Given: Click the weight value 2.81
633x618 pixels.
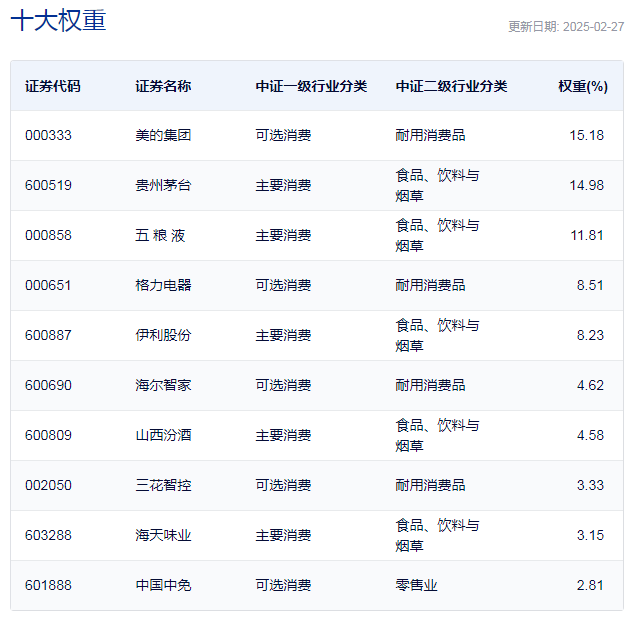Looking at the screenshot, I should click(590, 585).
